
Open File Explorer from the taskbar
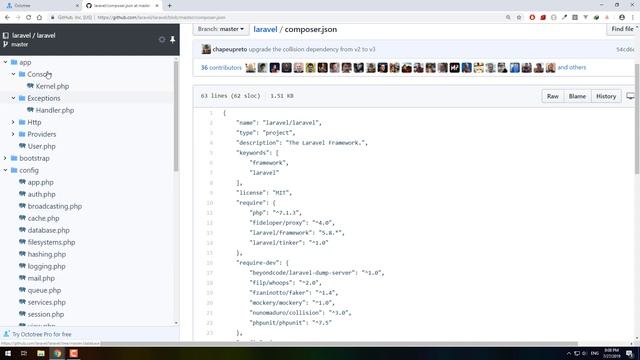pos(40,353)
